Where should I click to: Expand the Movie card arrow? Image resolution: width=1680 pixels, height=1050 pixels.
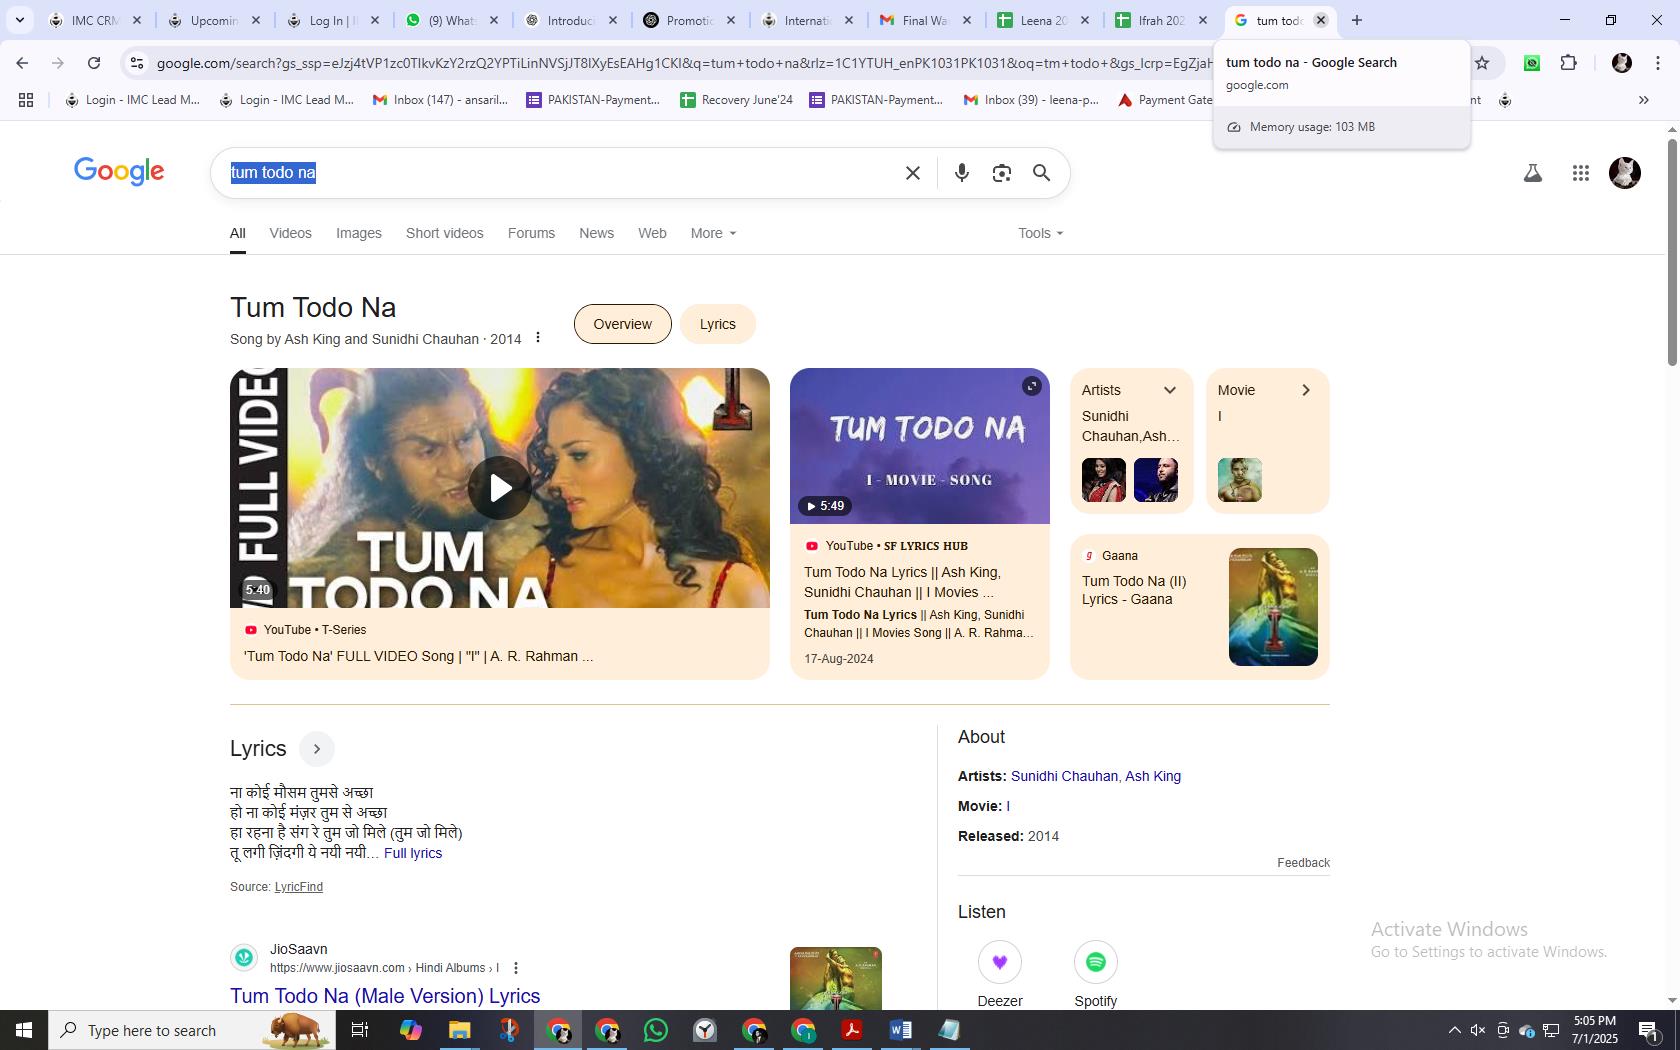pos(1305,390)
